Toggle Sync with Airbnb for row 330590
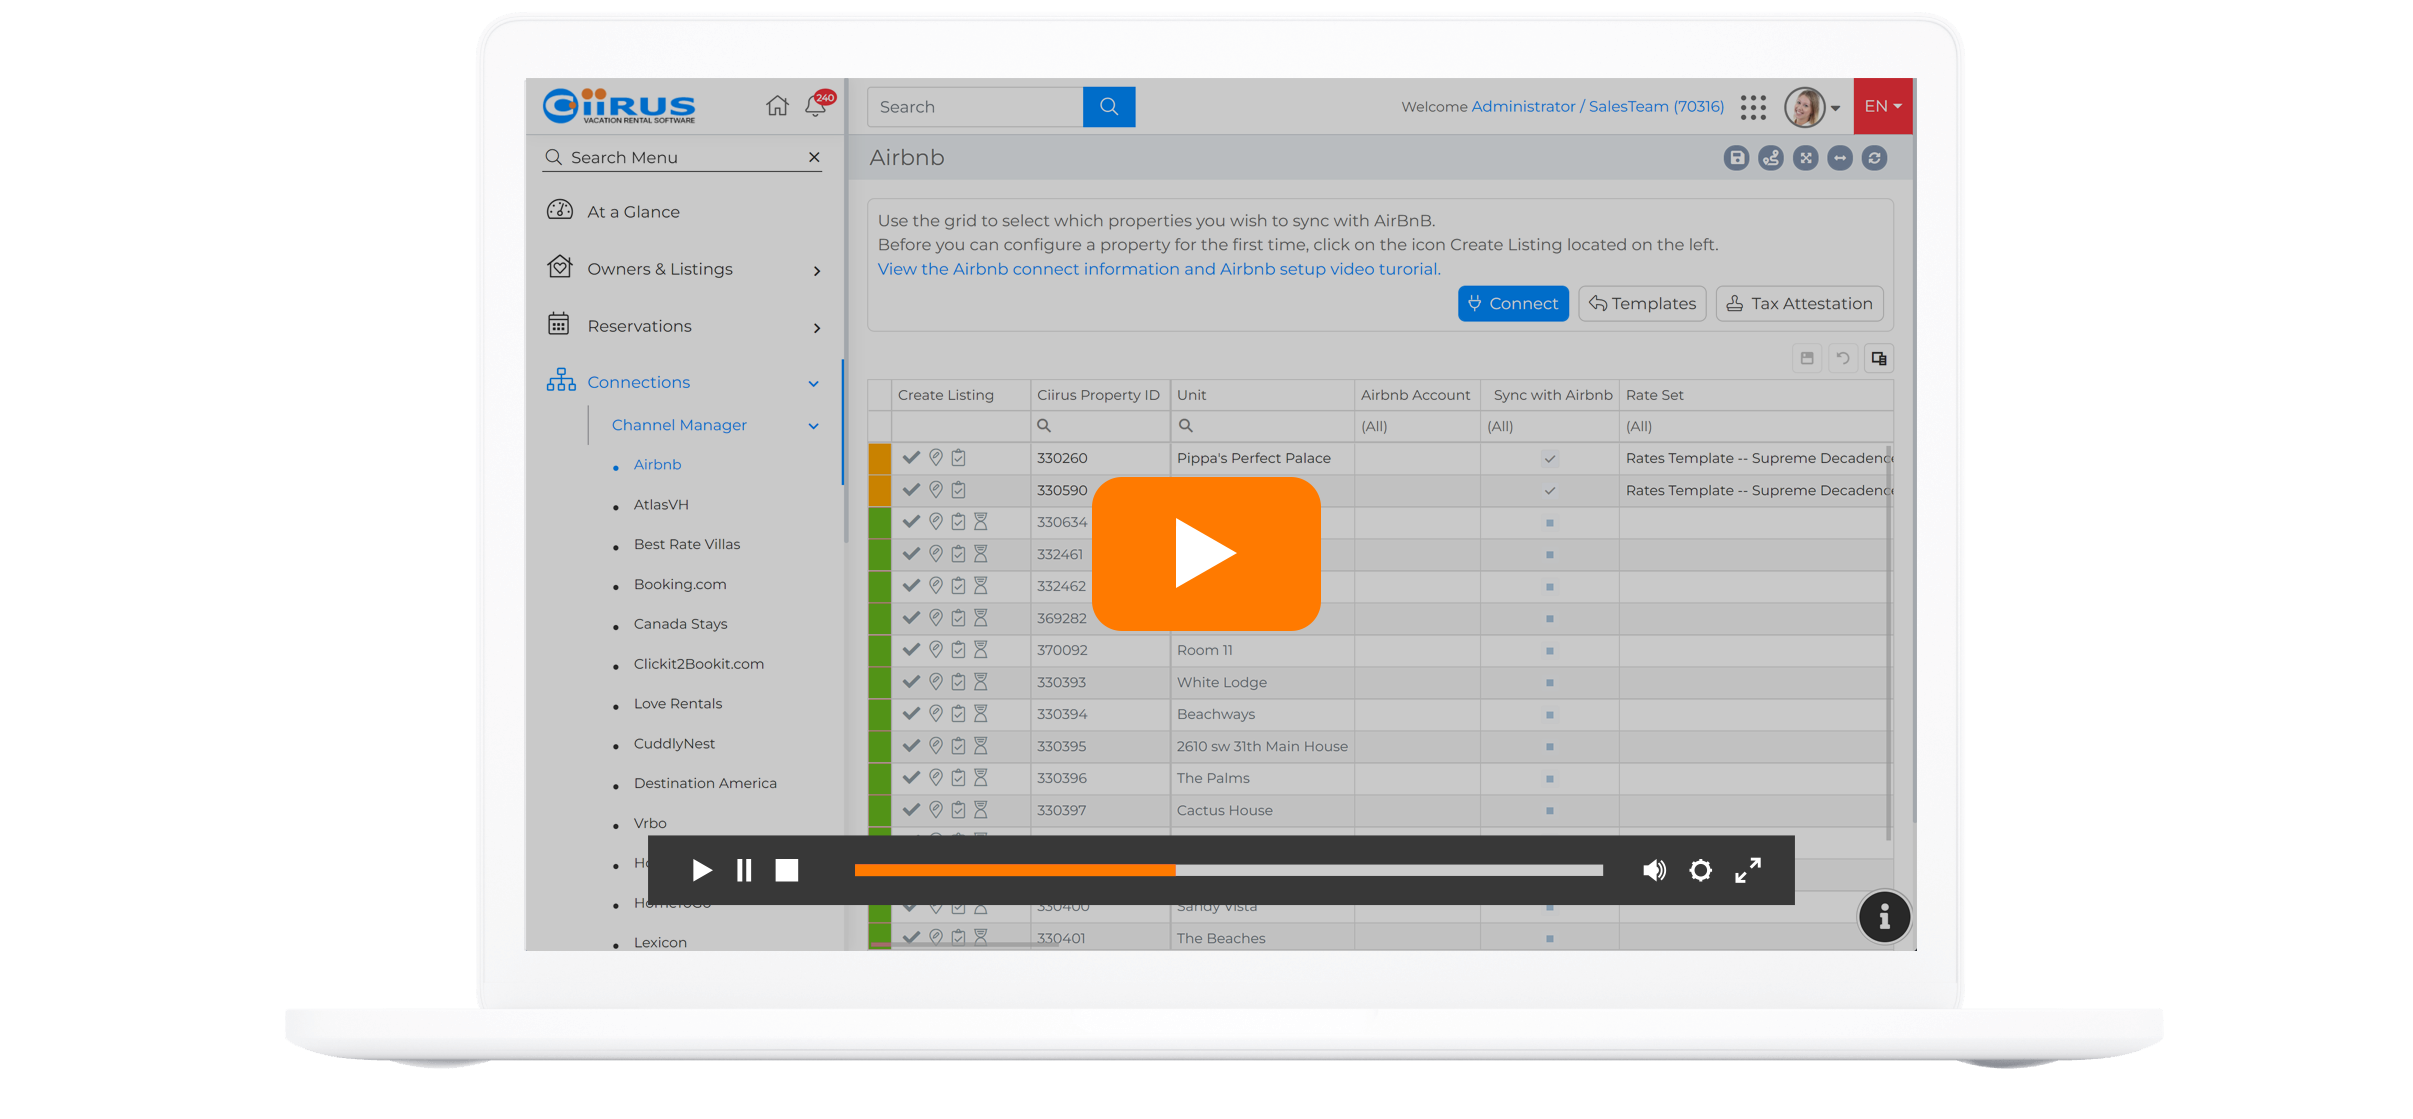Screen dimensions: 2413x1119 [x=1550, y=490]
